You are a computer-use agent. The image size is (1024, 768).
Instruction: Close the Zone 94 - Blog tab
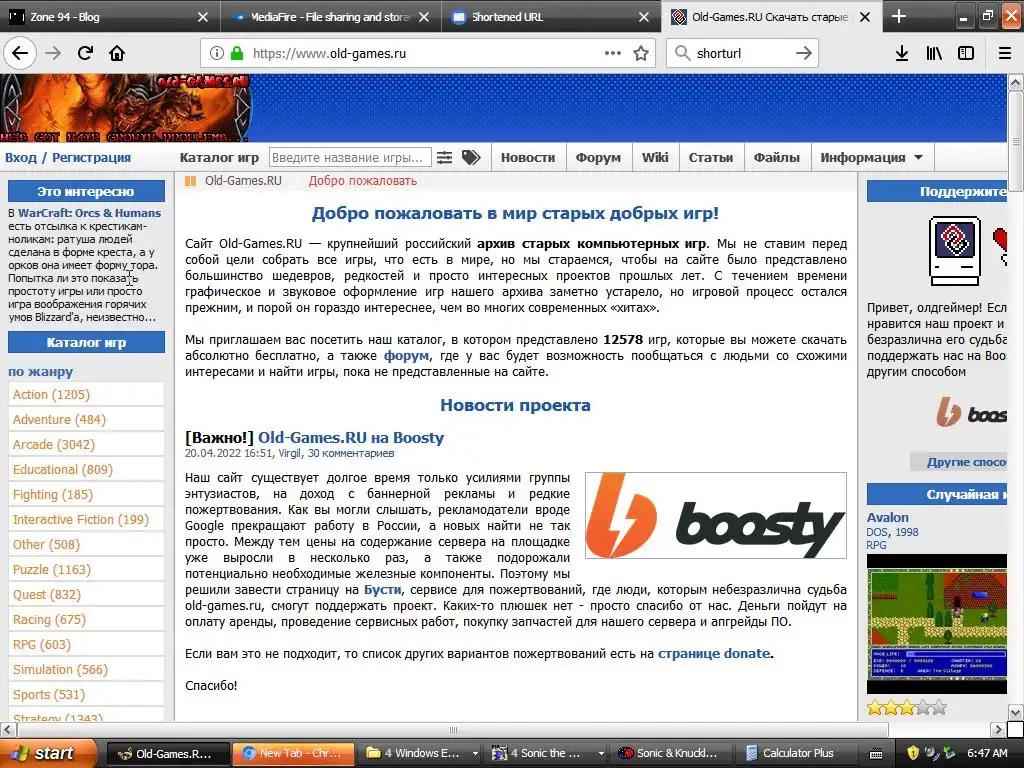coord(203,17)
